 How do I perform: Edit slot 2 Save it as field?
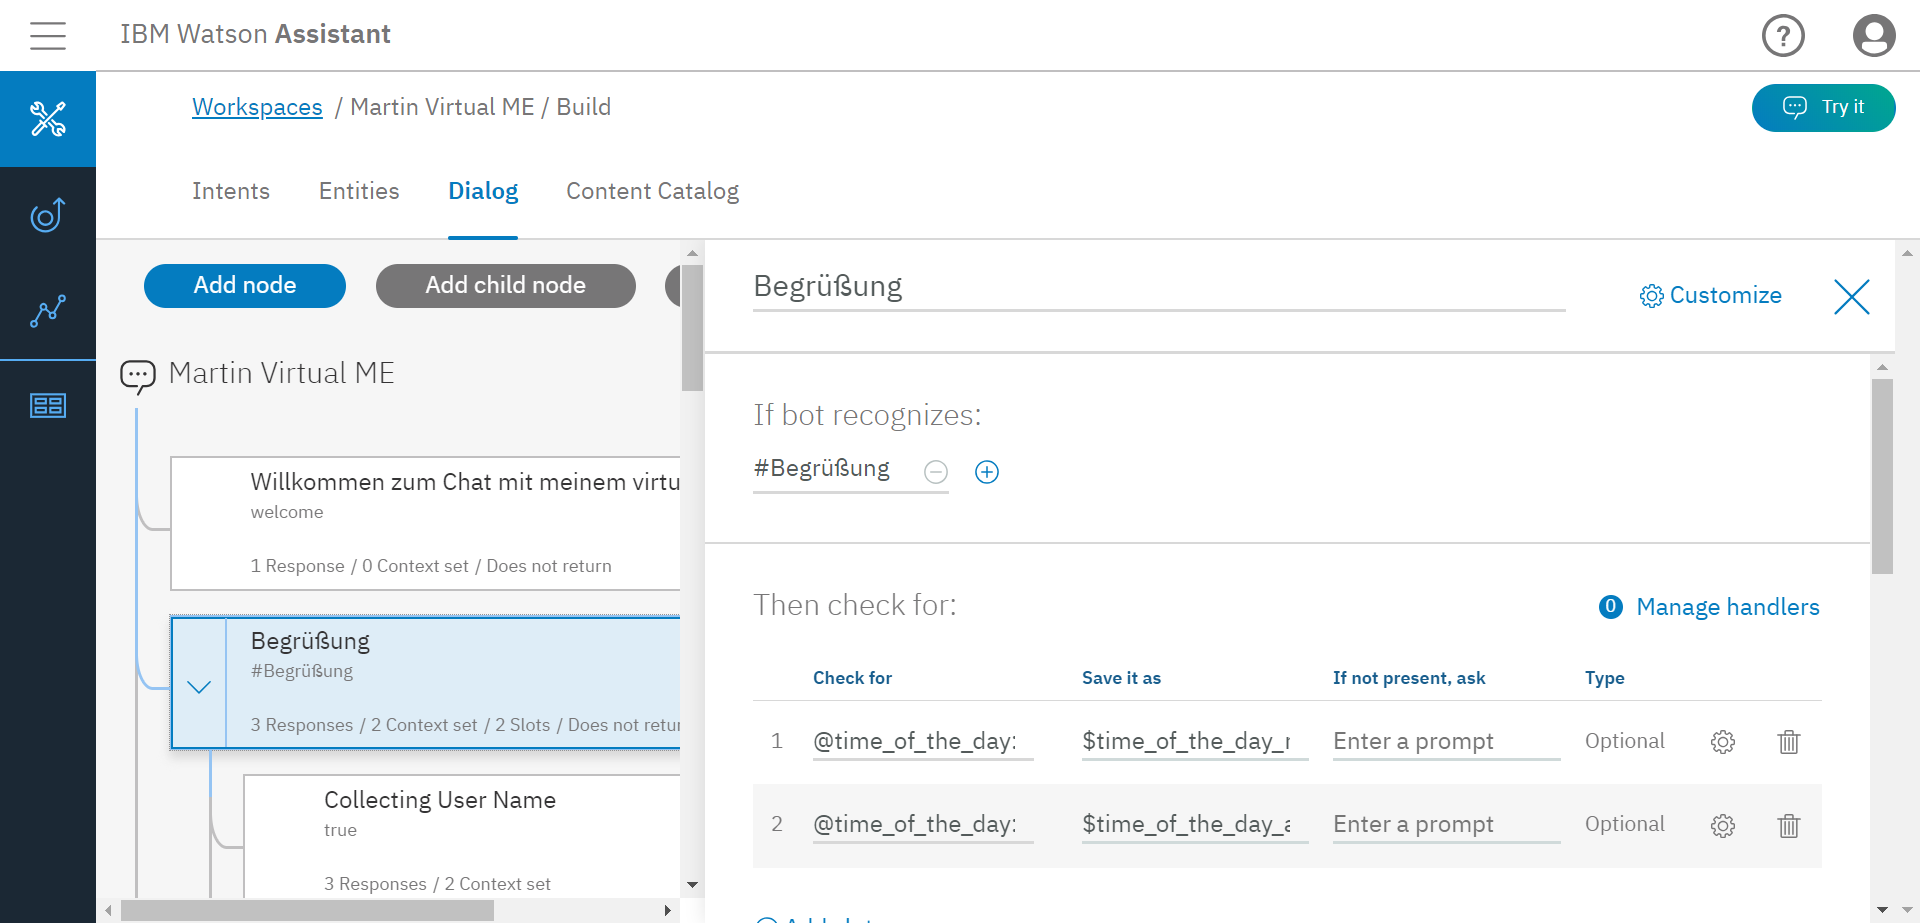(x=1194, y=825)
